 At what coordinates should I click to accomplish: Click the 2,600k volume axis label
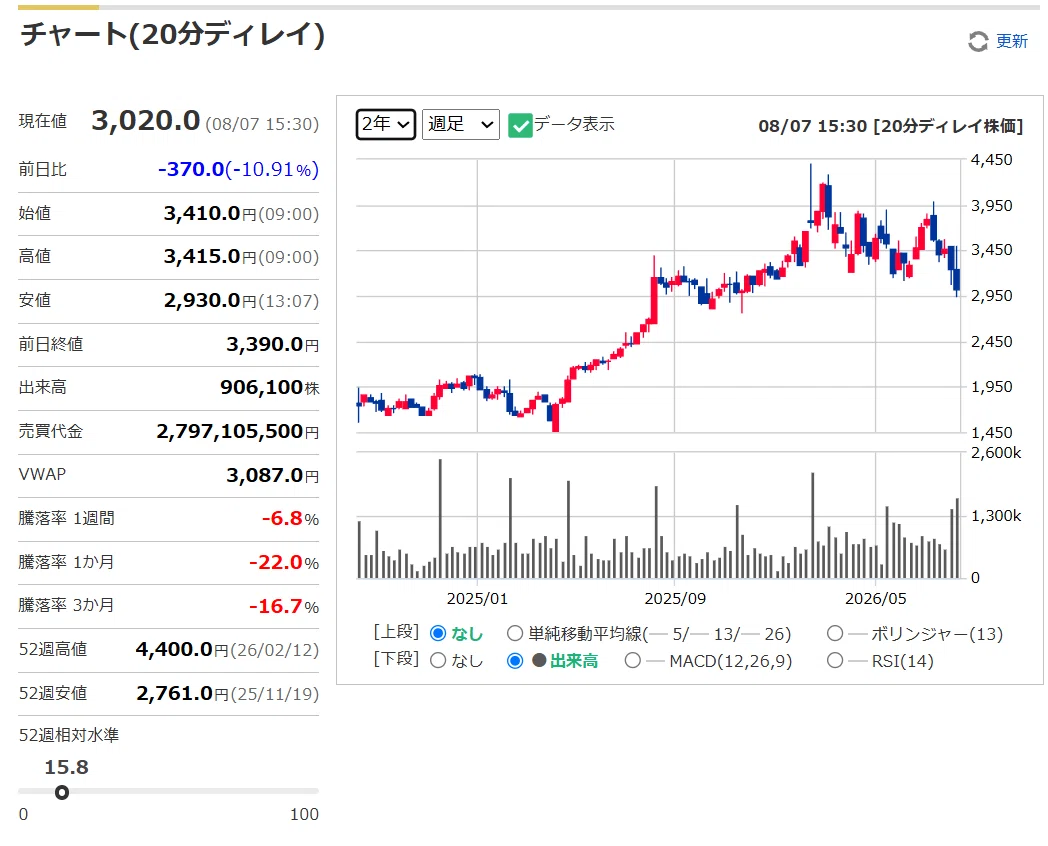coord(996,453)
